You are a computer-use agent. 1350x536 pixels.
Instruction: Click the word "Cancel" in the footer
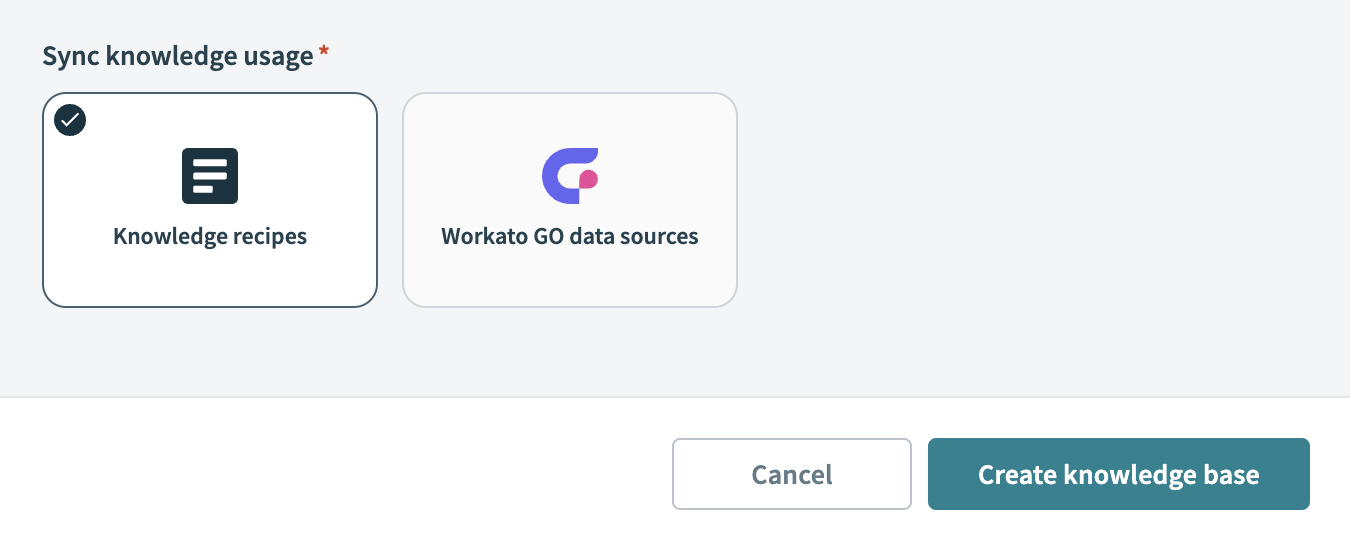click(x=792, y=474)
